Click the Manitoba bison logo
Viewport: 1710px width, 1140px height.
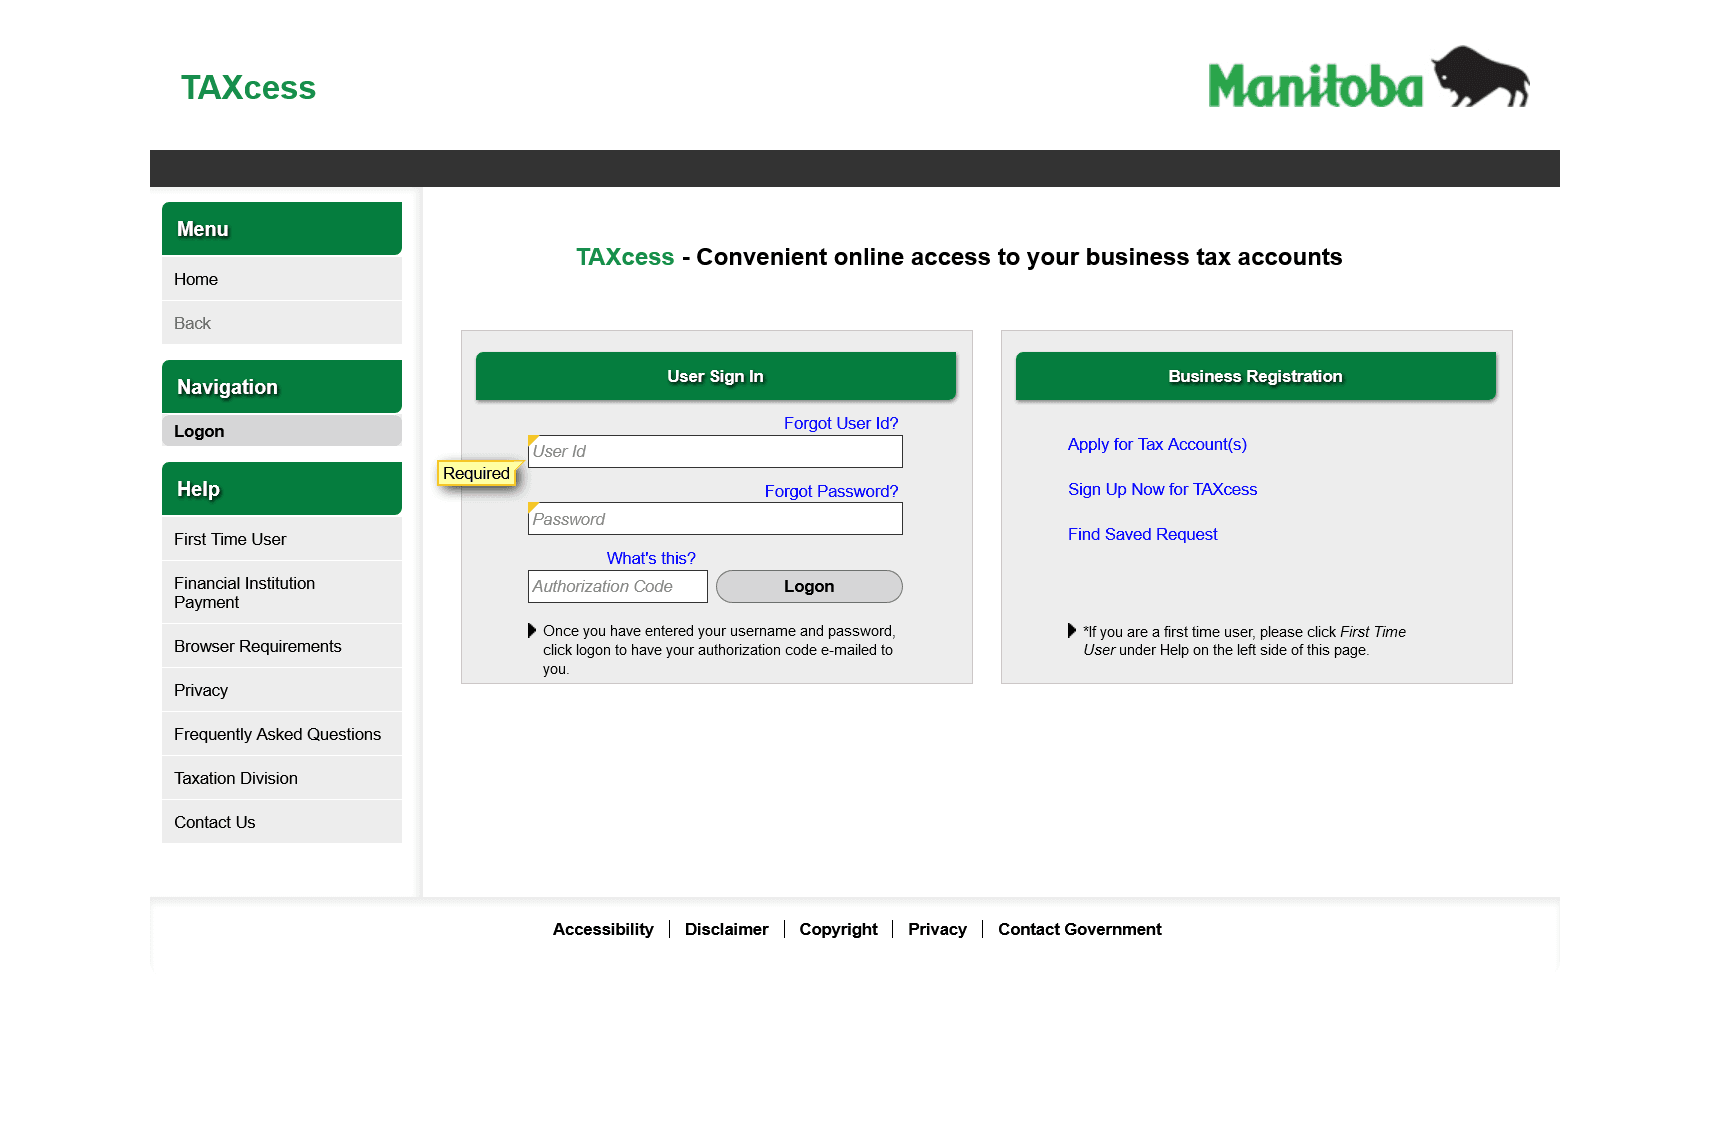click(x=1368, y=77)
